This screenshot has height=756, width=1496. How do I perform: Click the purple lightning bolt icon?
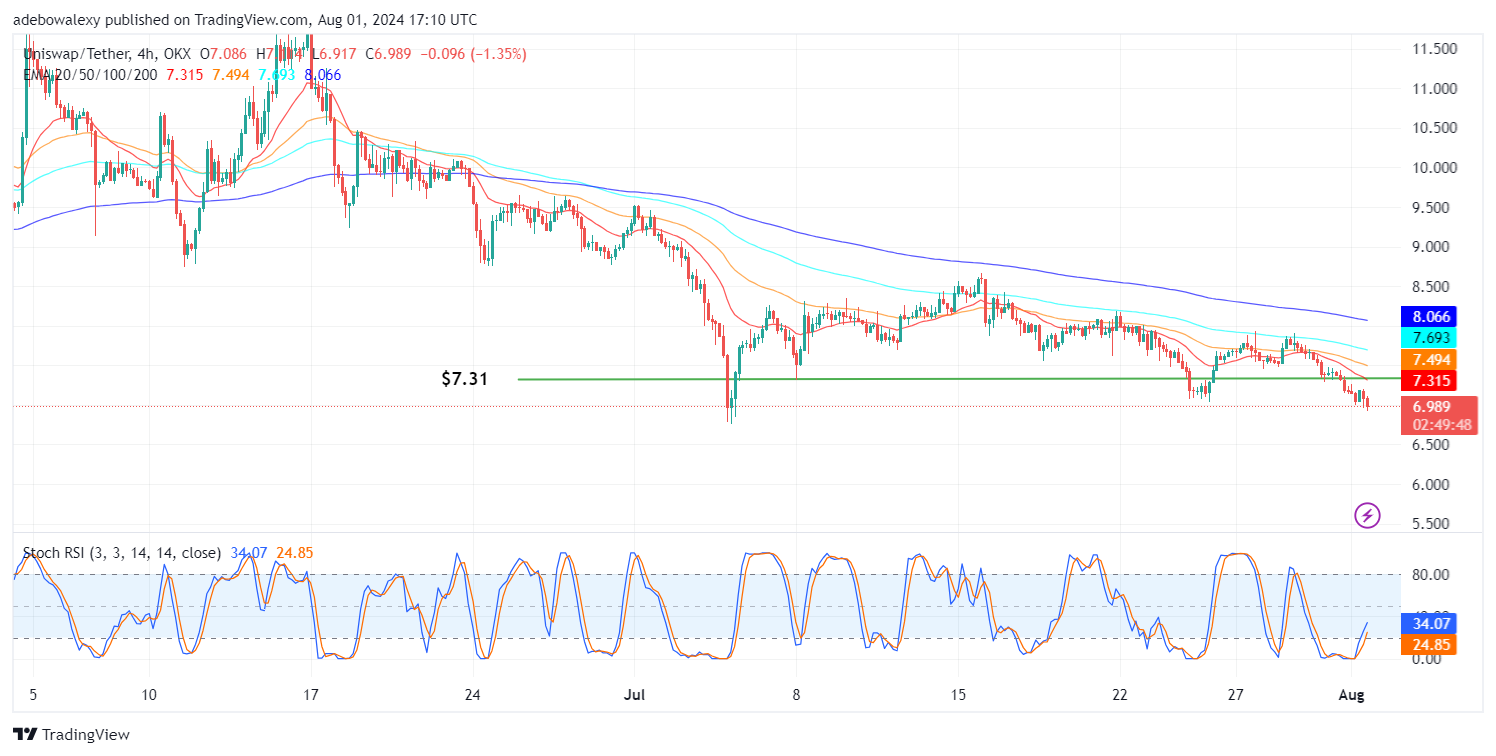pos(1367,516)
